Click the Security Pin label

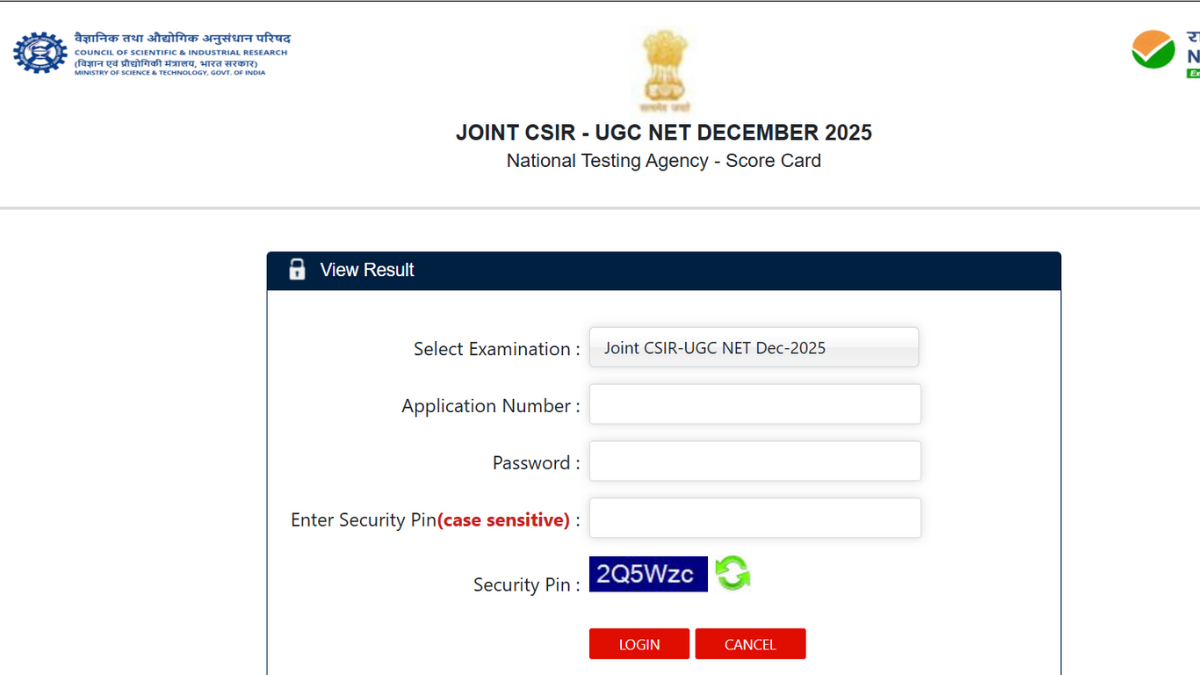[x=526, y=585]
